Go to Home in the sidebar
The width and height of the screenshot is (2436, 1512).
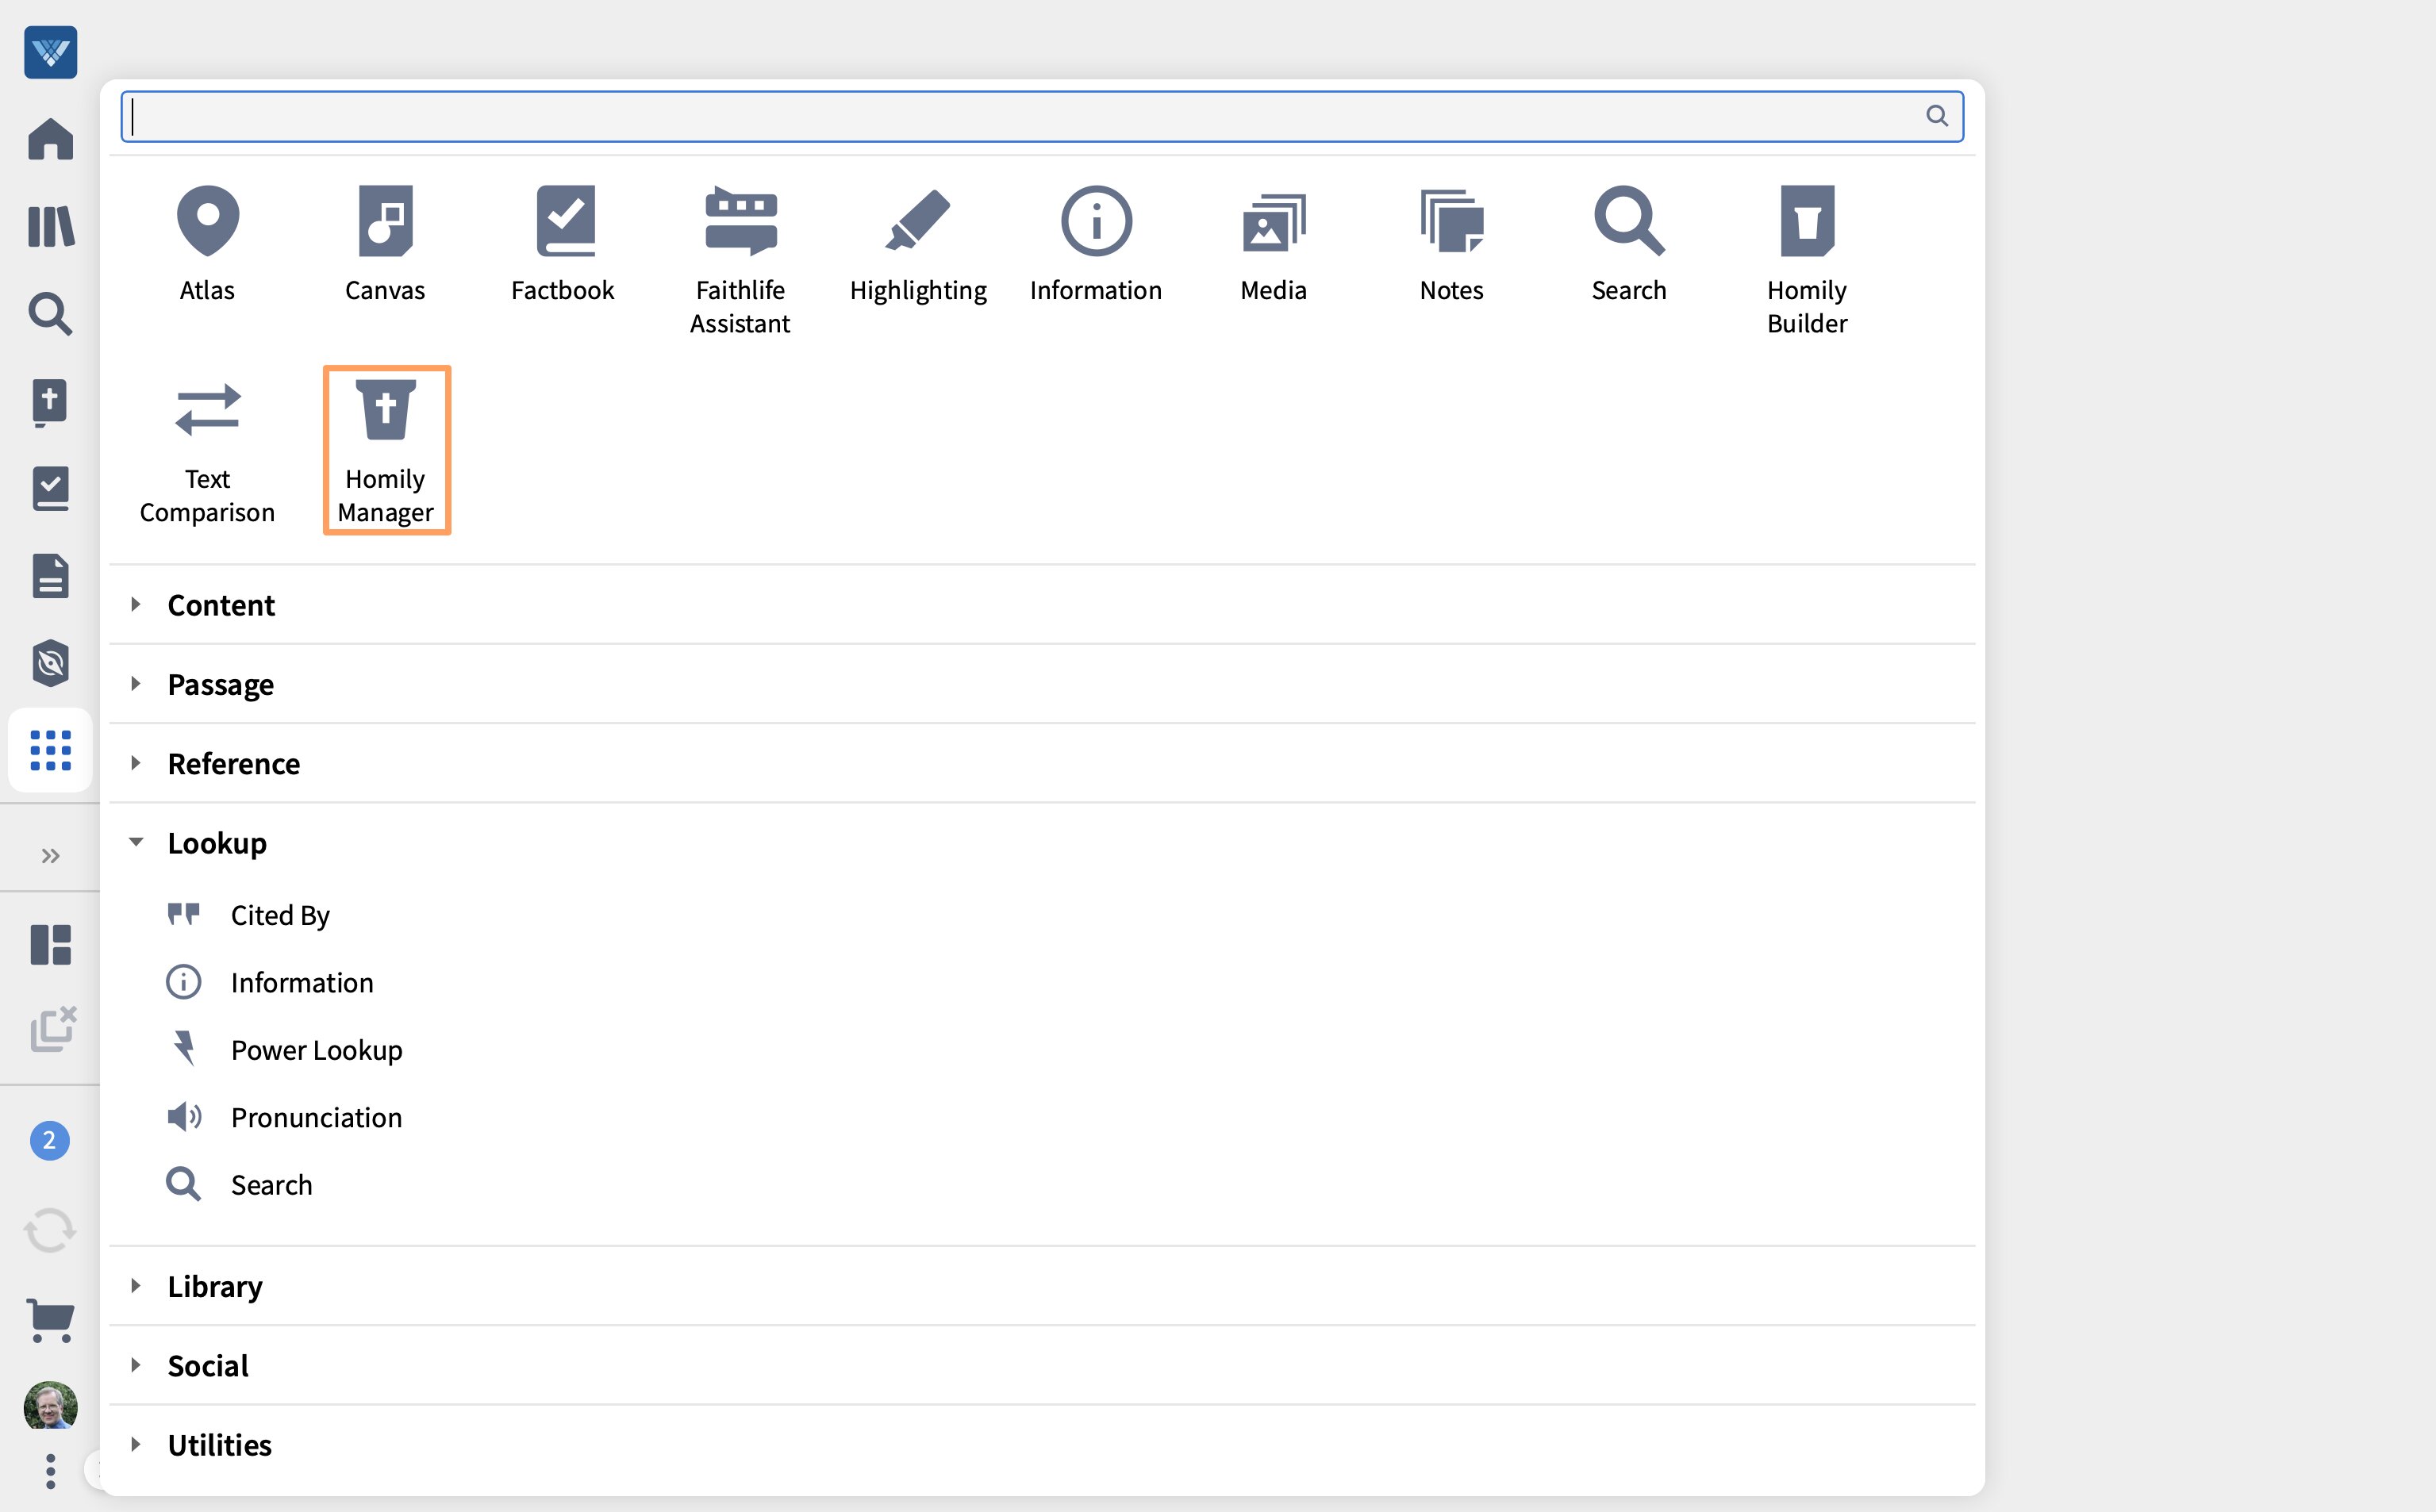tap(50, 138)
